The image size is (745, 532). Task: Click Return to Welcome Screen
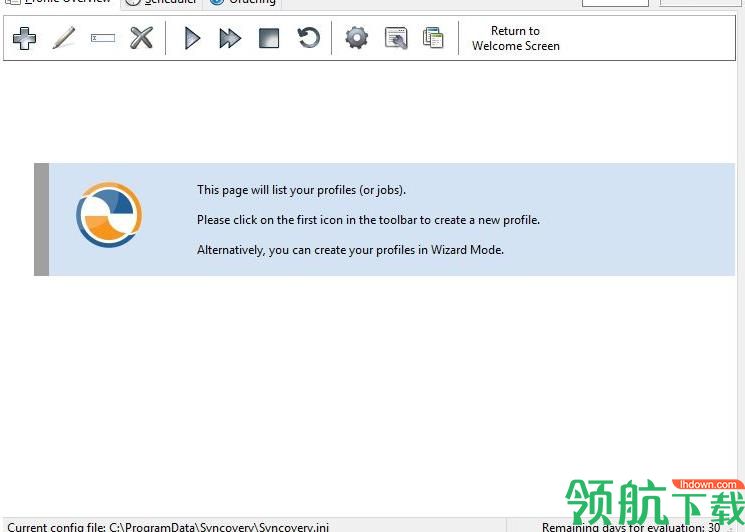tap(516, 38)
